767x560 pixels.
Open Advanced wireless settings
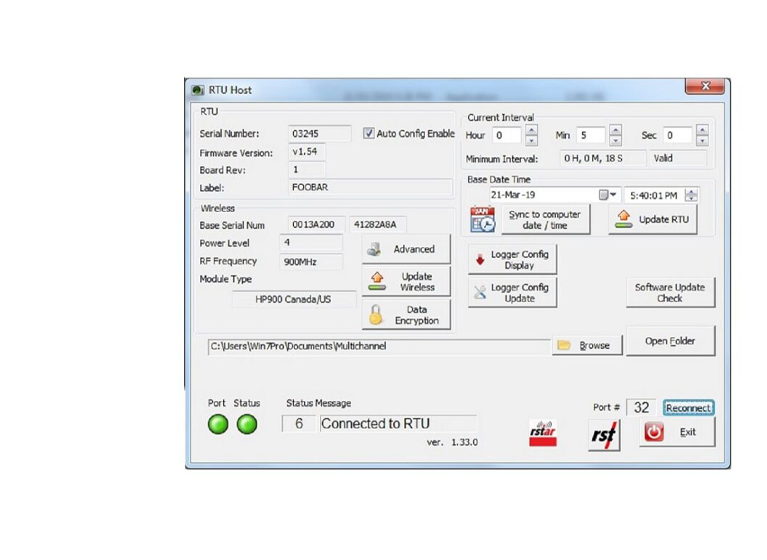[x=406, y=249]
